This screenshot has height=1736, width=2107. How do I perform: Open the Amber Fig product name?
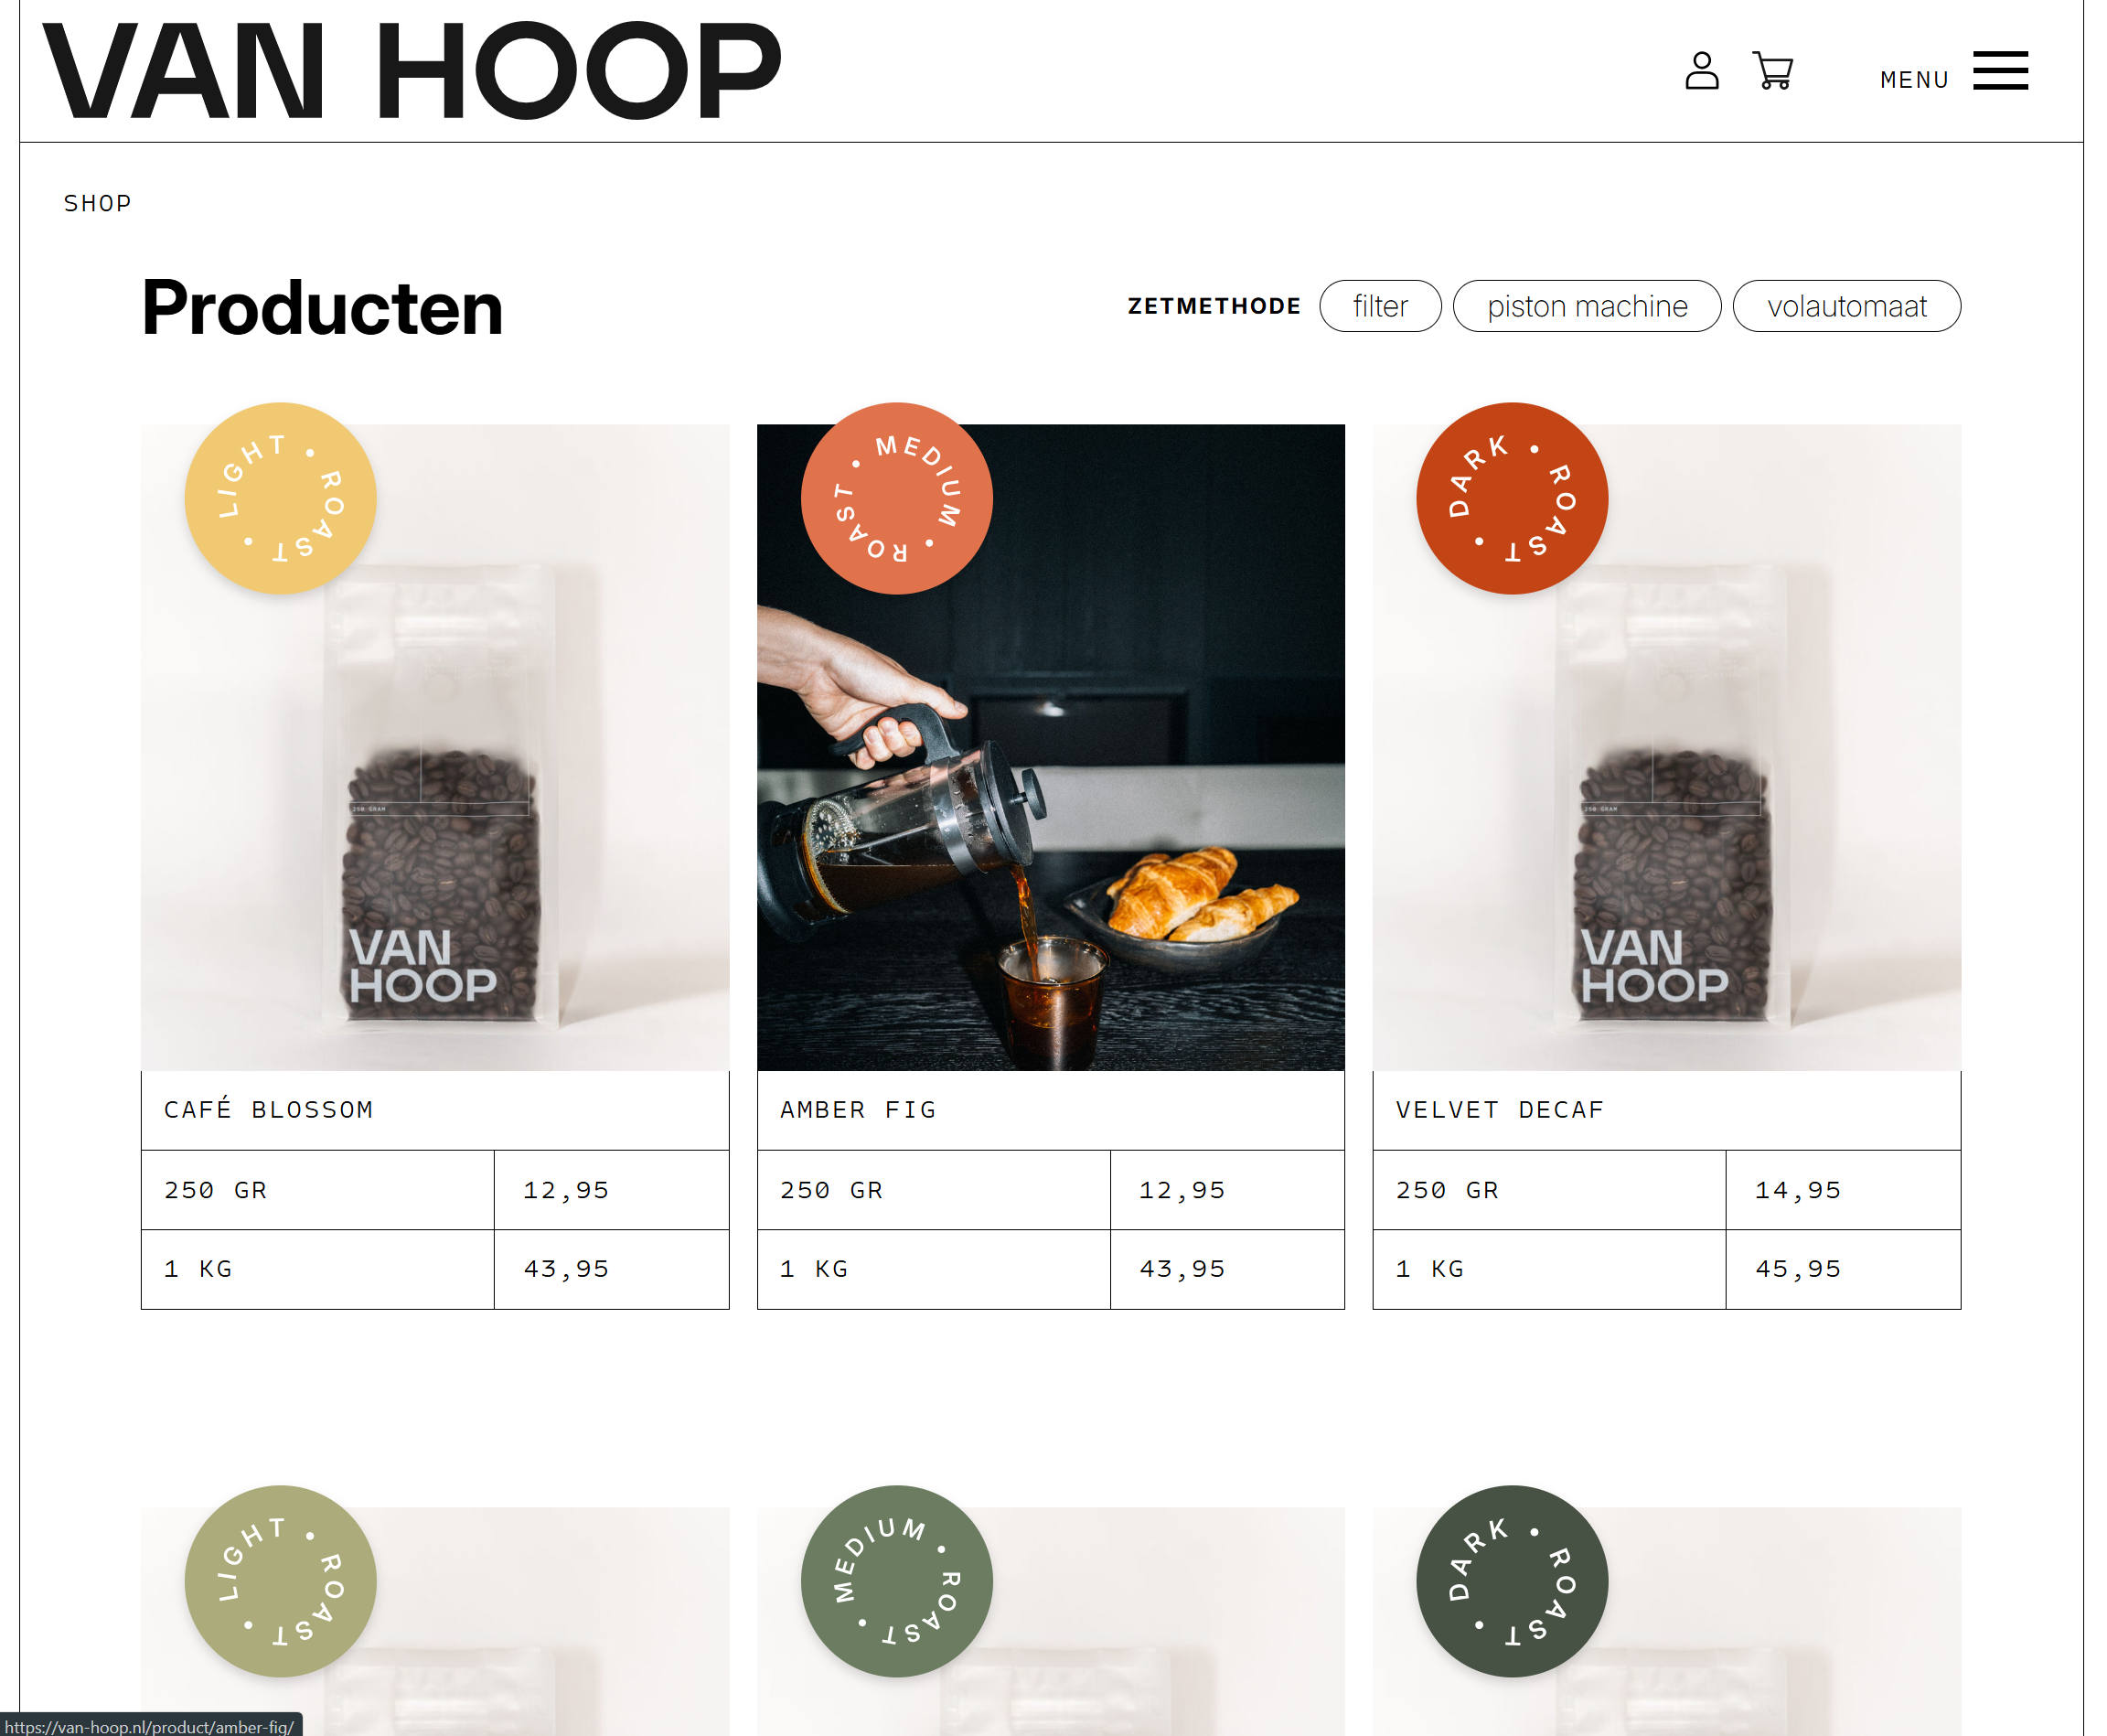tap(858, 1110)
